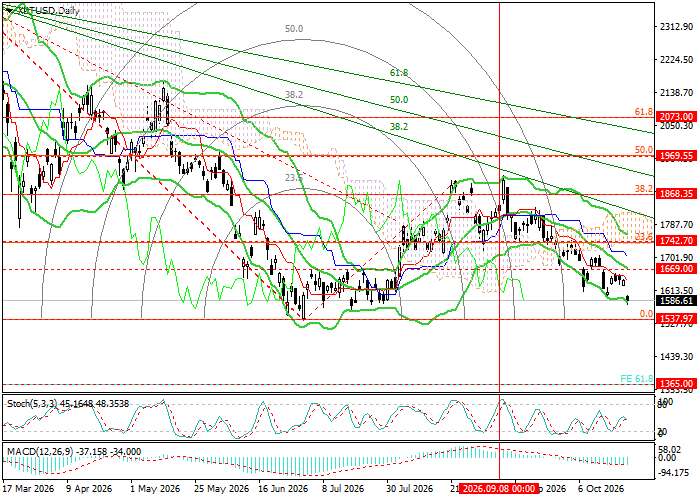Click the gray 50.0 Fibonacci arc label
The height and width of the screenshot is (500, 700).
294,29
